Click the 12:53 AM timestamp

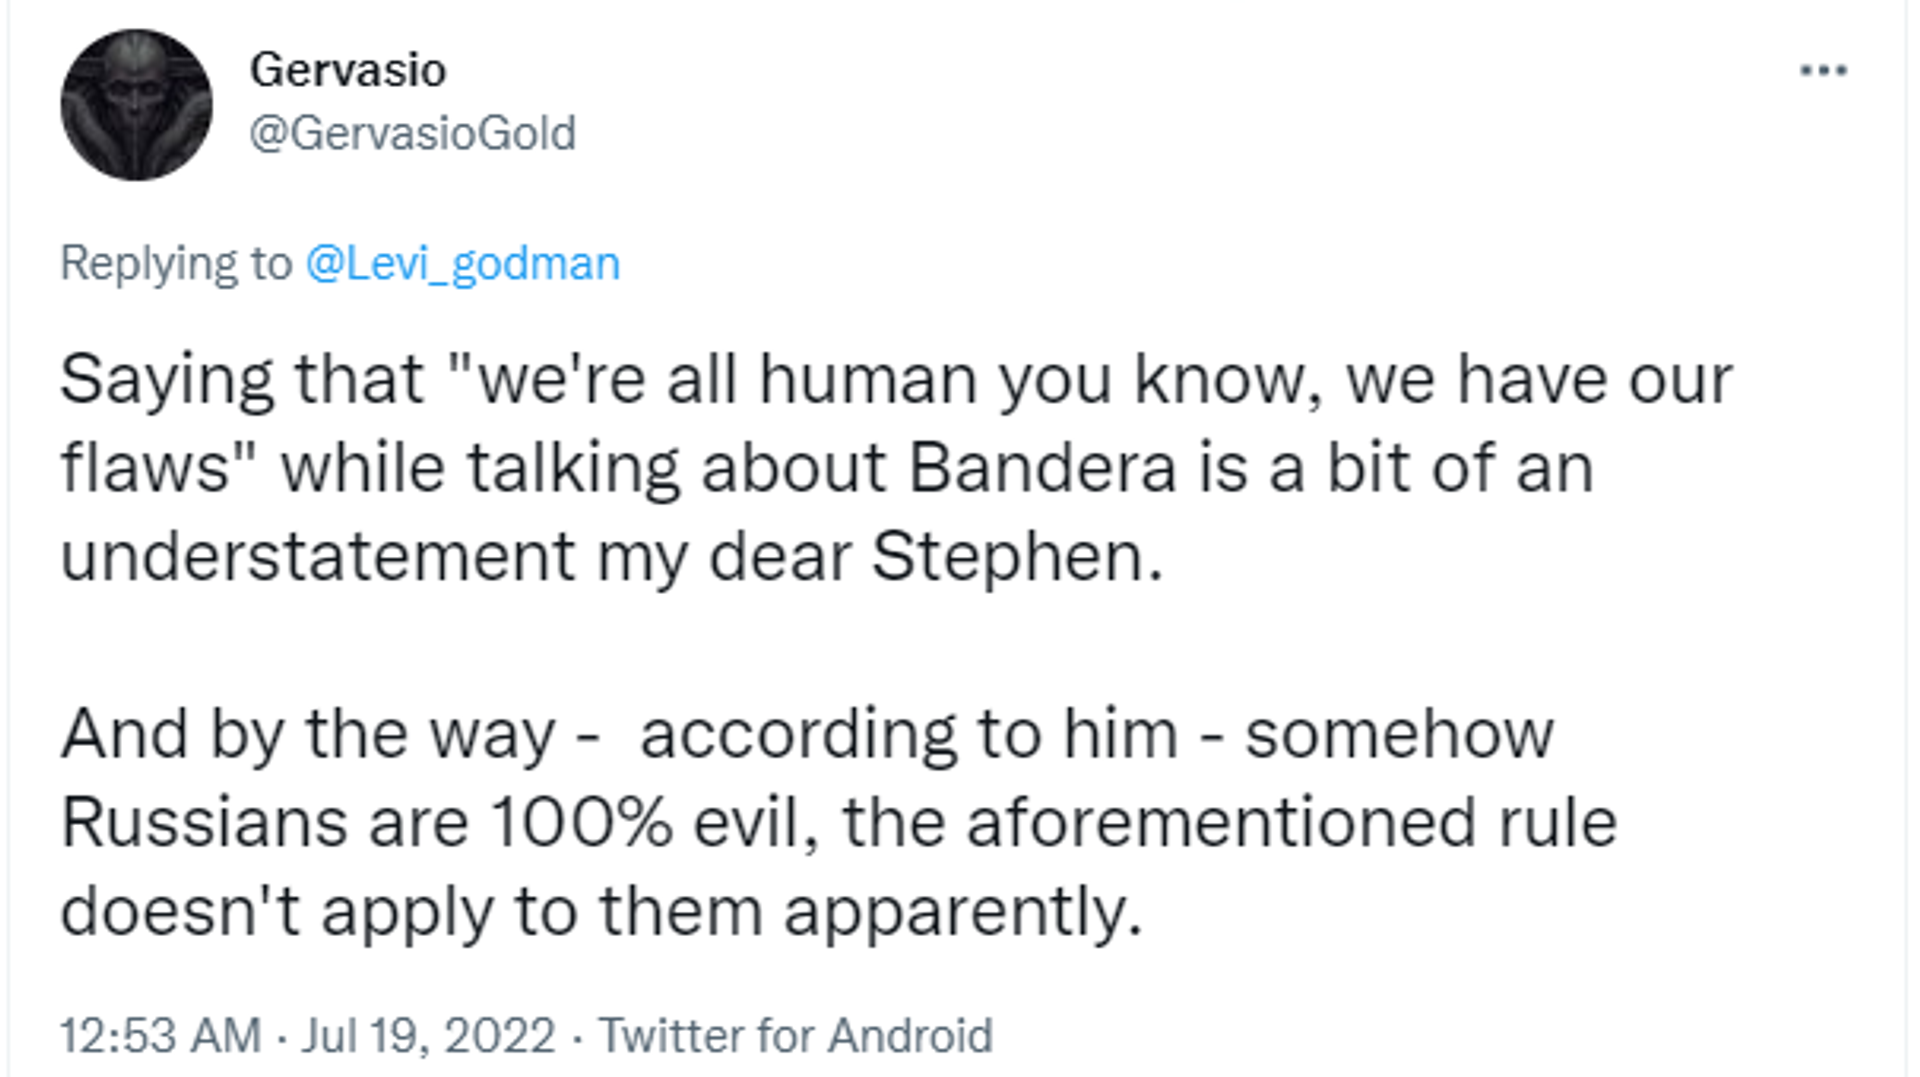(x=161, y=1035)
